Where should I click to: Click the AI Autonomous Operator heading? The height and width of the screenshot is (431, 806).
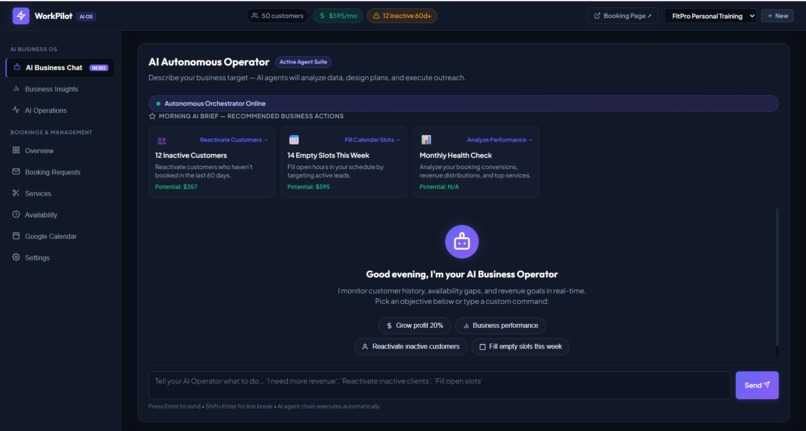[209, 62]
